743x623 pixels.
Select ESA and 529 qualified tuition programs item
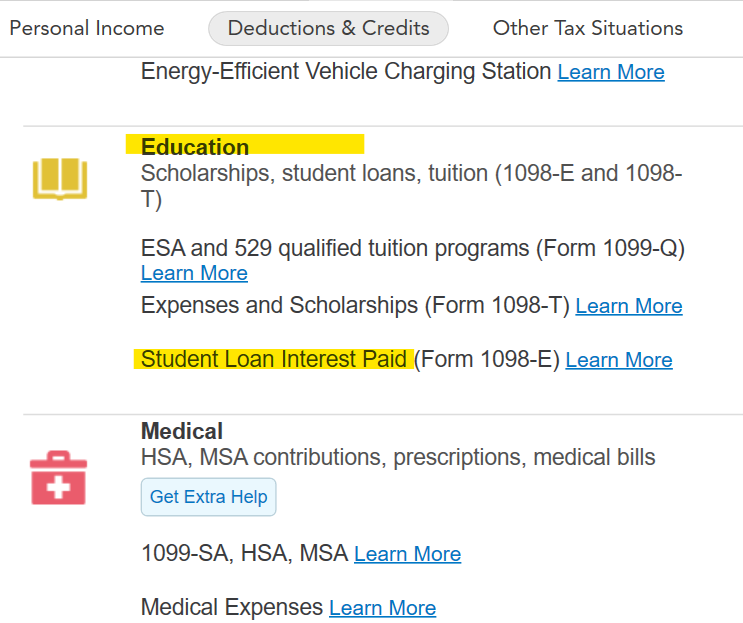413,248
